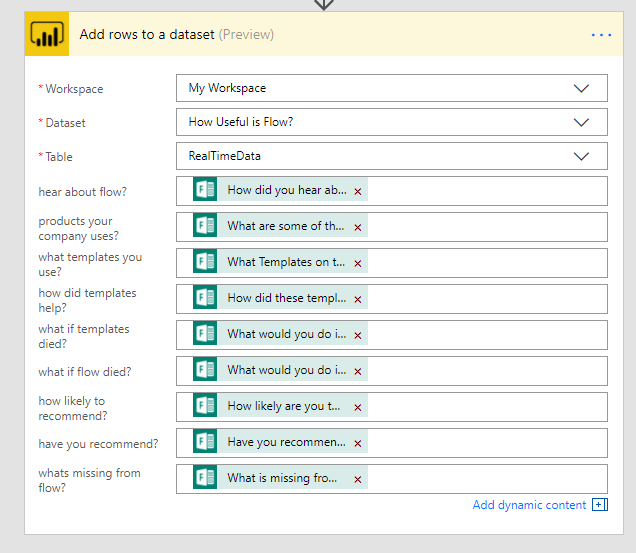Viewport: 636px width, 553px height.
Task: Click the 'Add rows to a dataset' title
Action: tap(147, 35)
